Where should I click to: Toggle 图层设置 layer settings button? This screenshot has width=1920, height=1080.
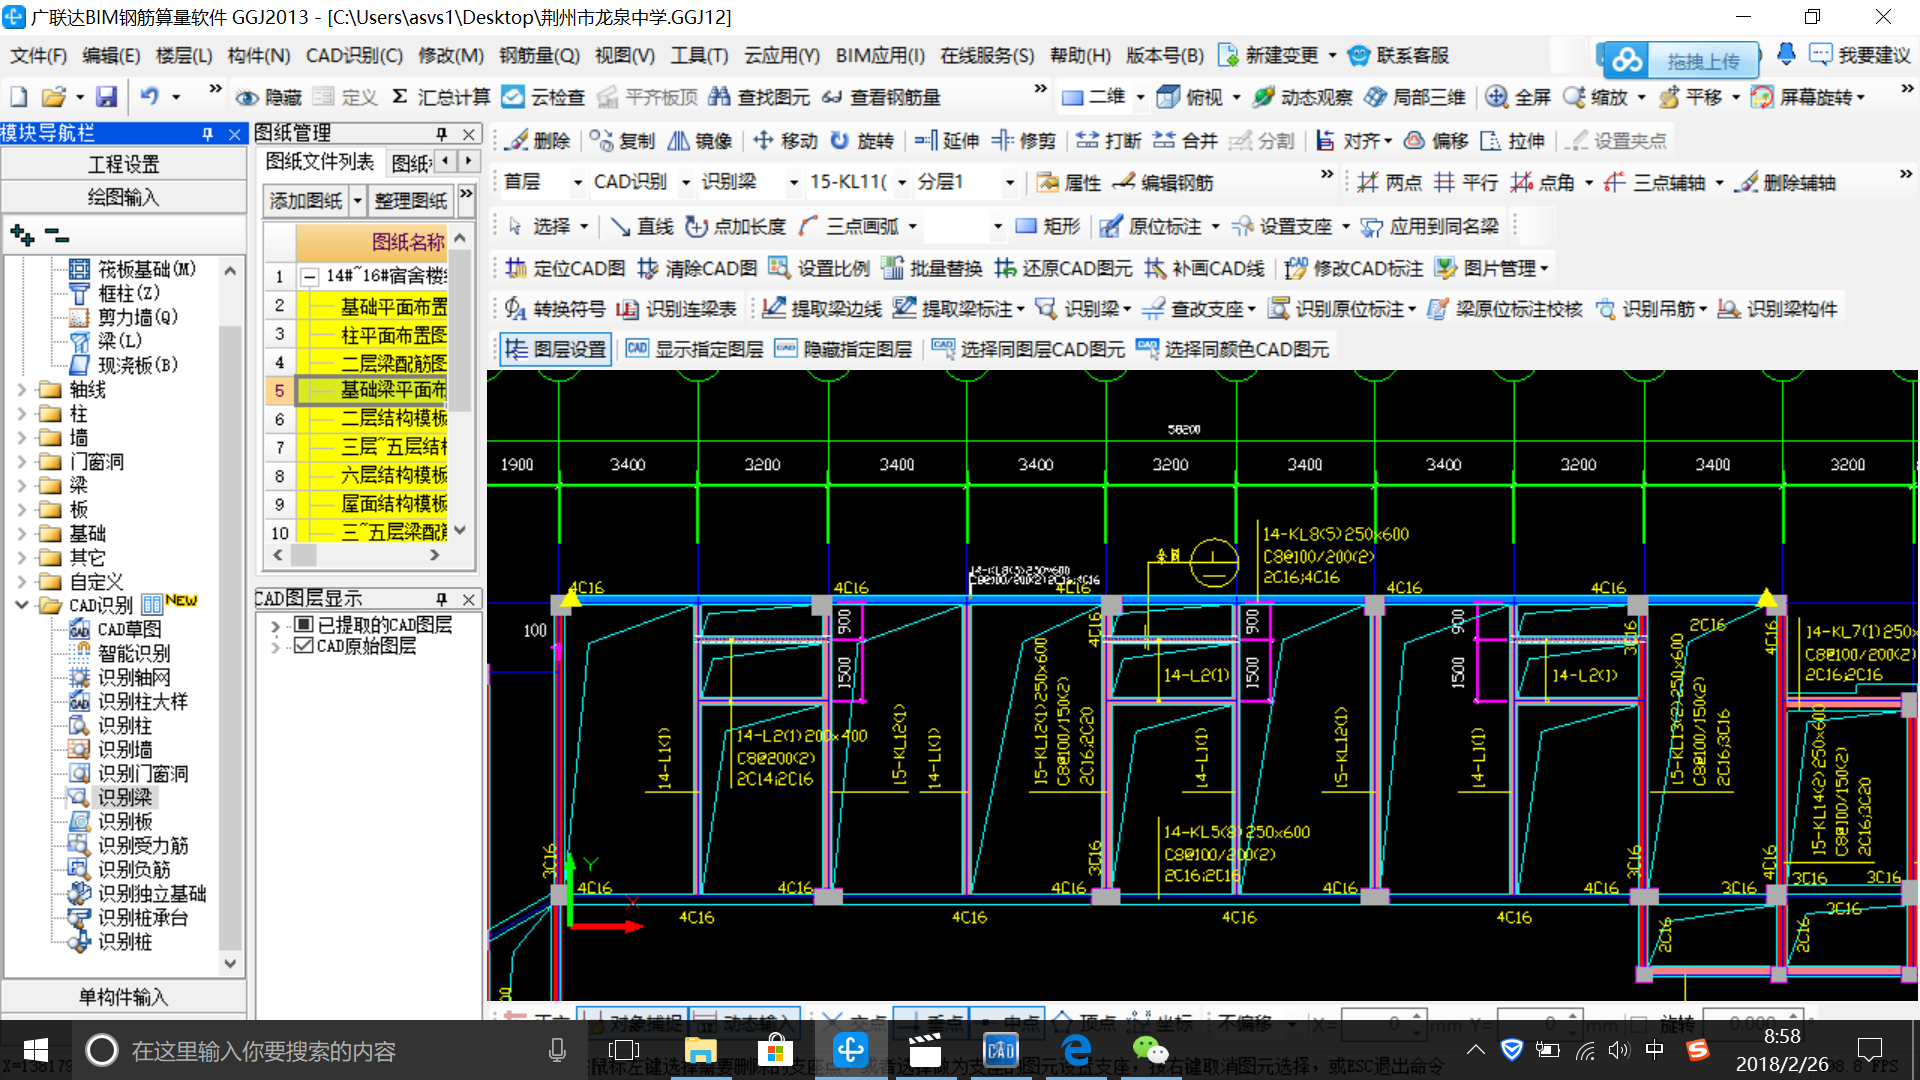click(x=555, y=349)
